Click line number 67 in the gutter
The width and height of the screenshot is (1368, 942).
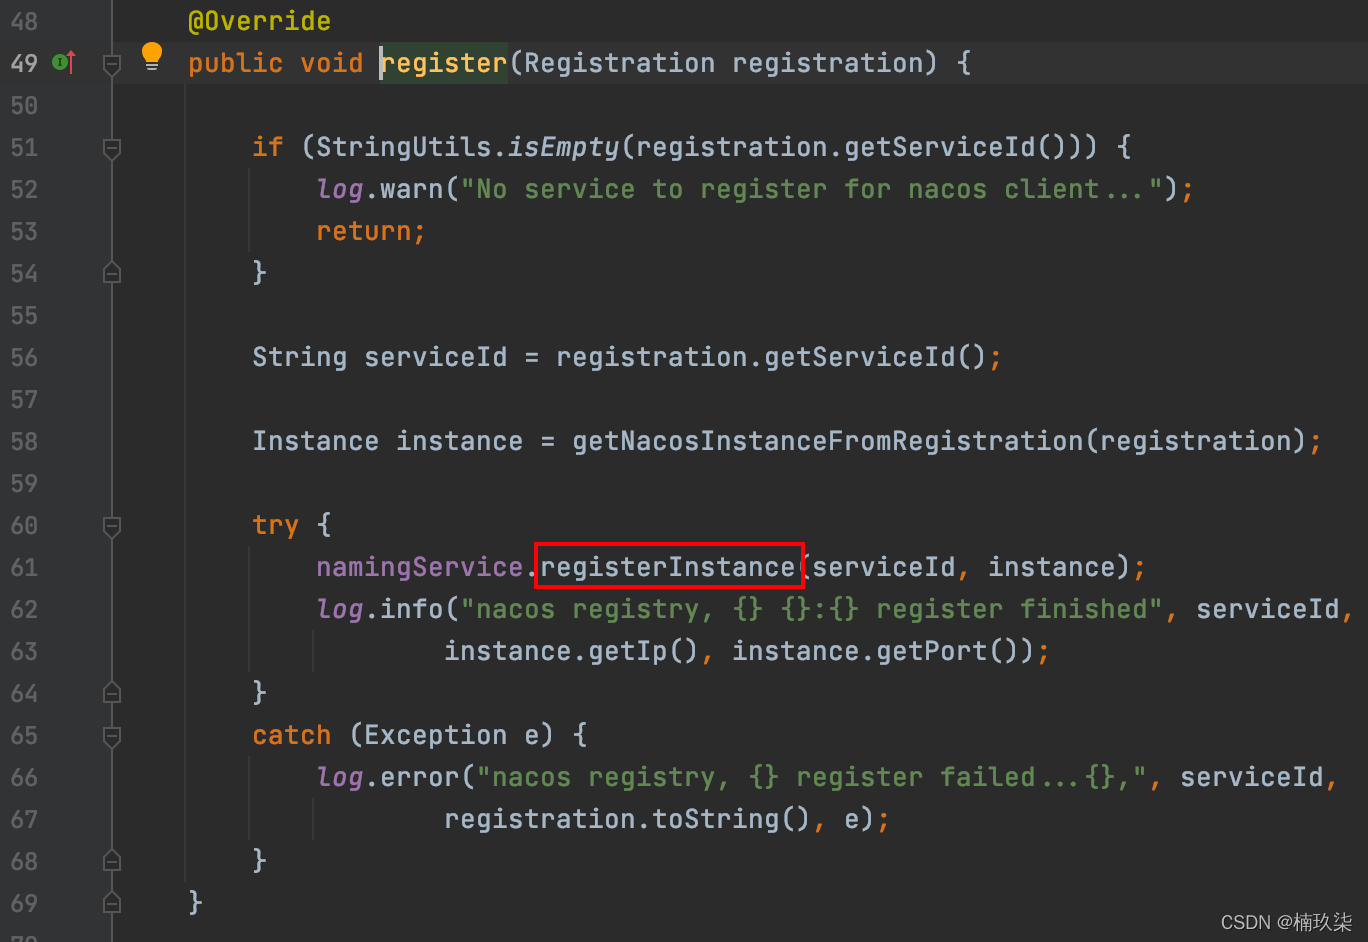(24, 819)
